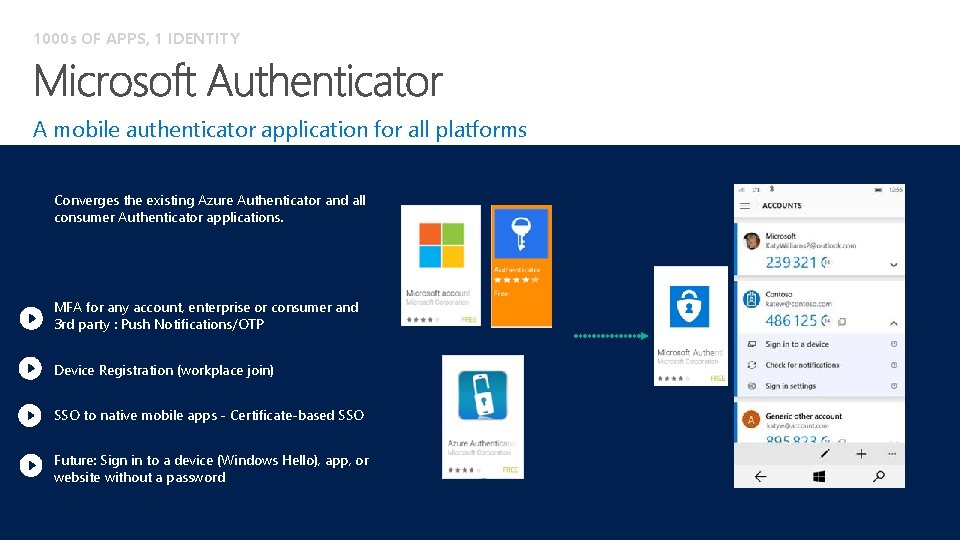Select Sign in settings
960x540 pixels.
coord(790,386)
